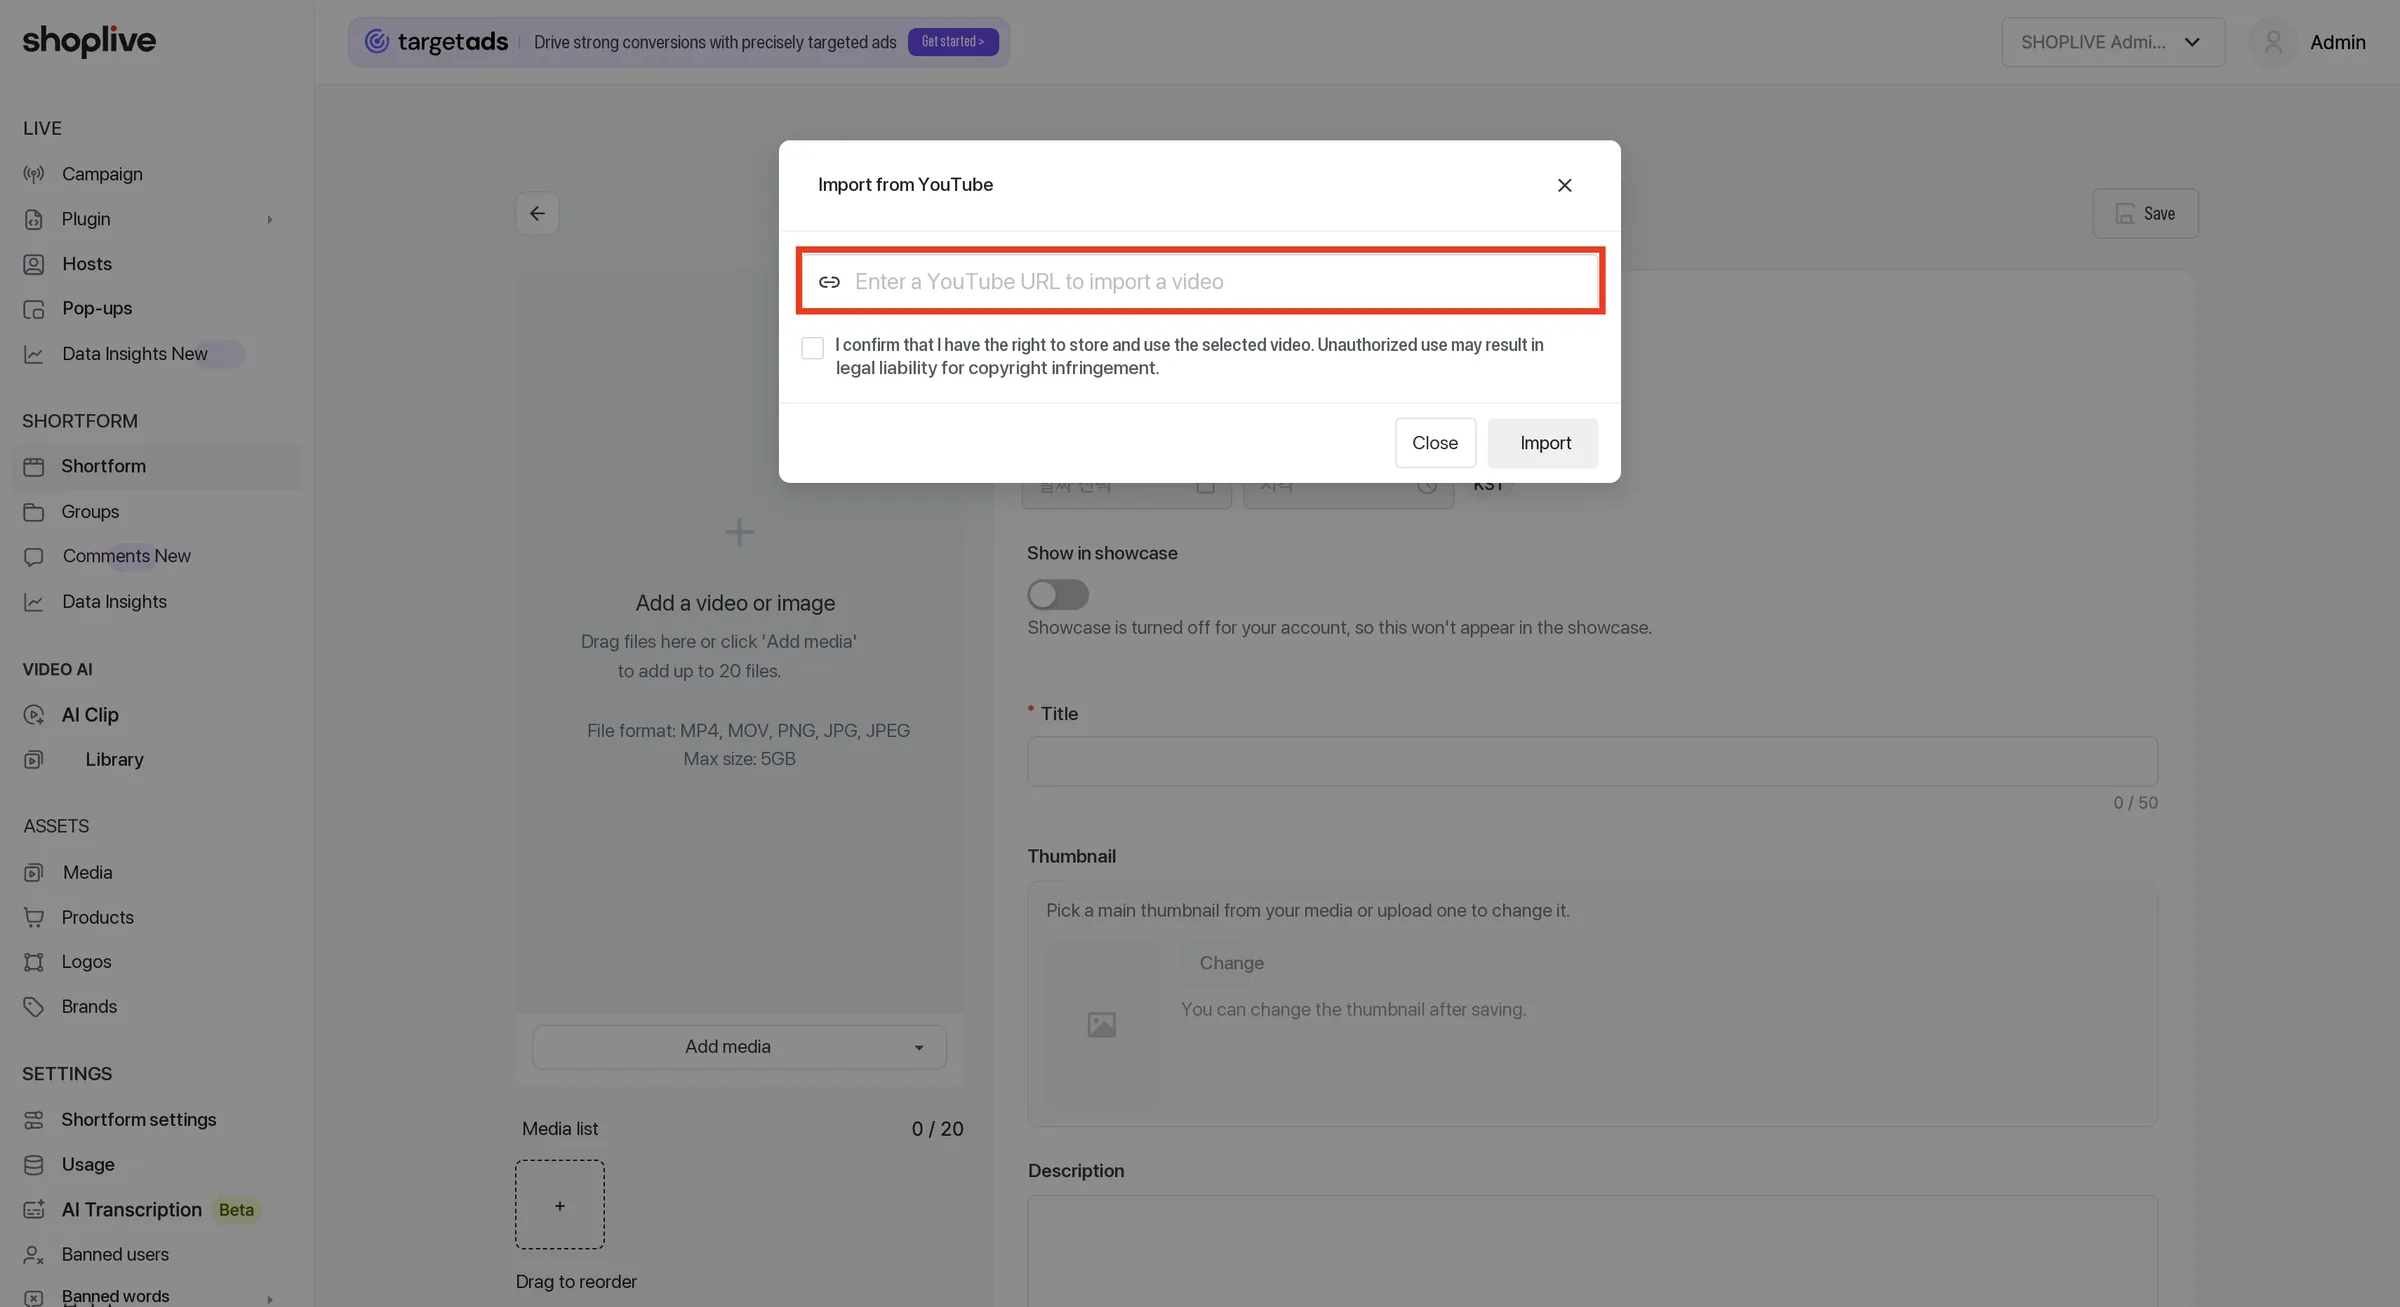
Task: Click the large plus Add a video icon
Action: click(x=739, y=532)
